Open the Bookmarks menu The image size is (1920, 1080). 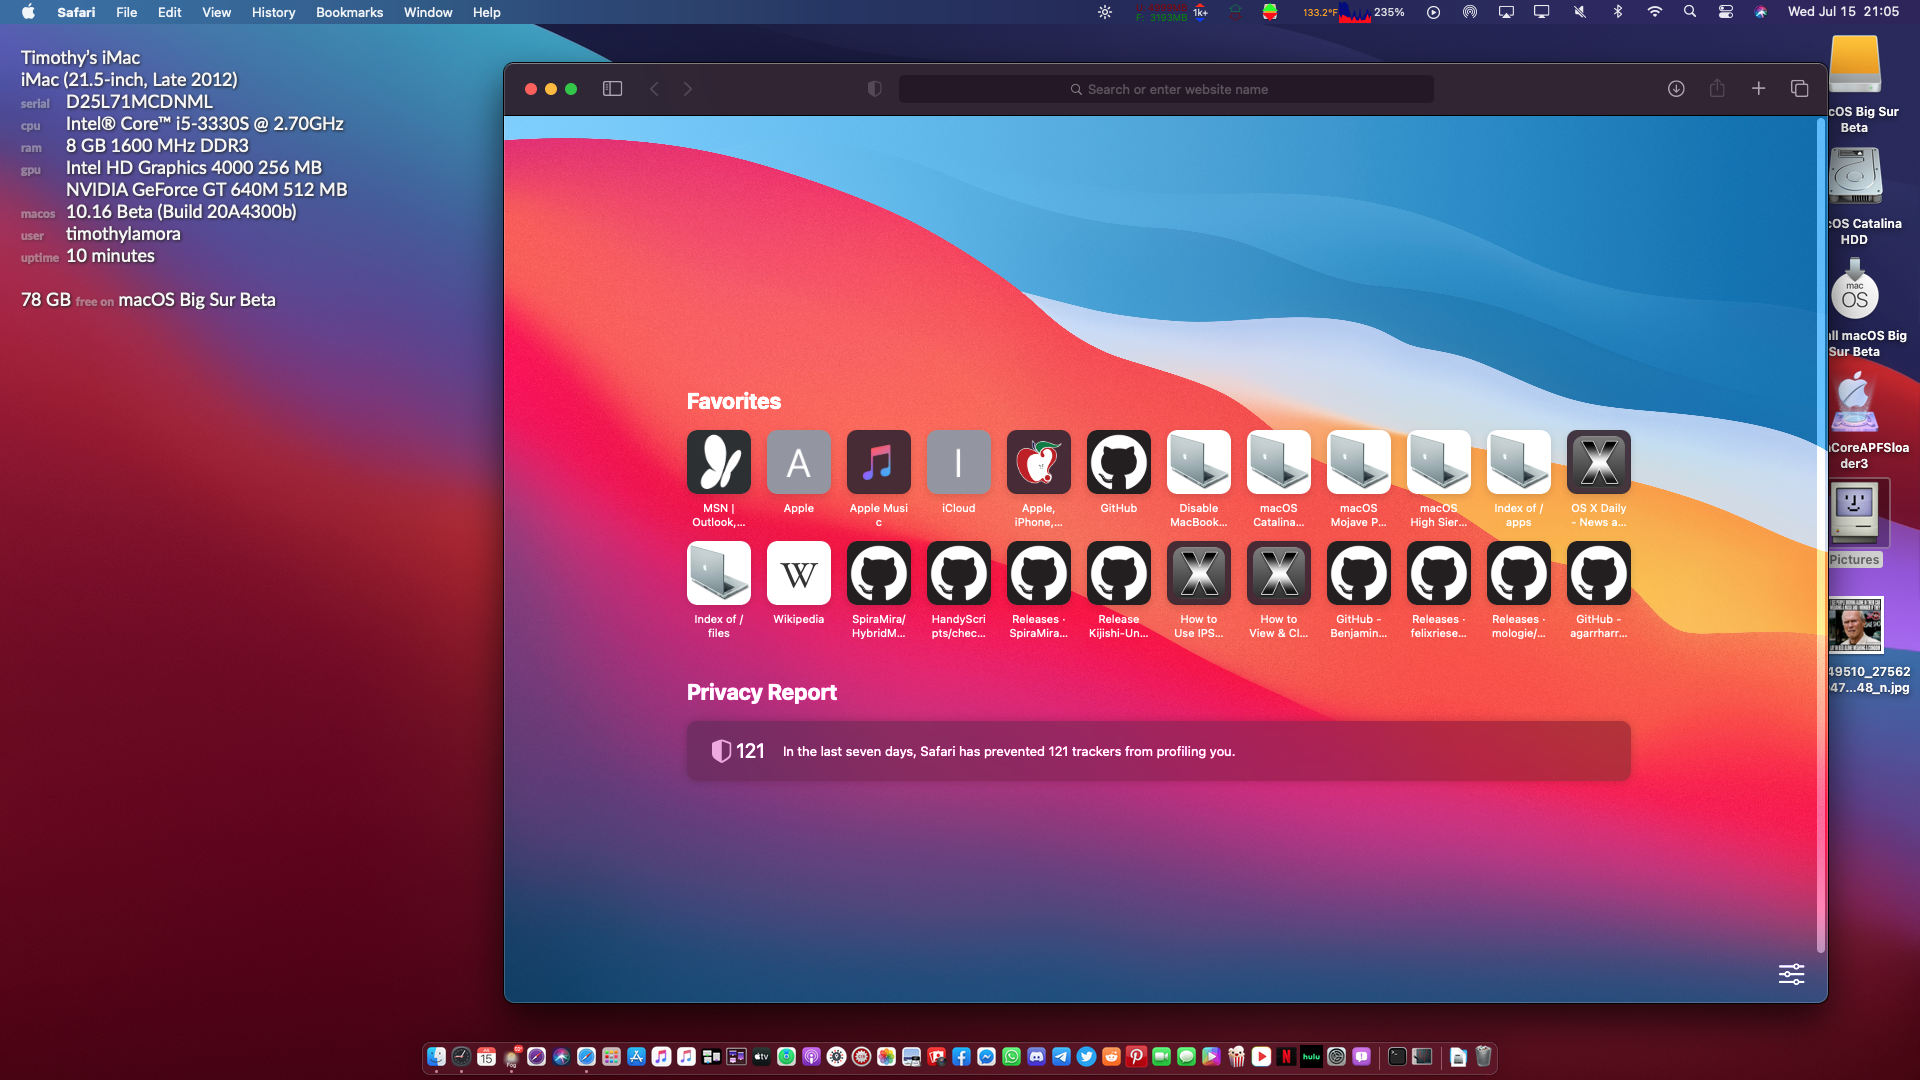(x=349, y=12)
